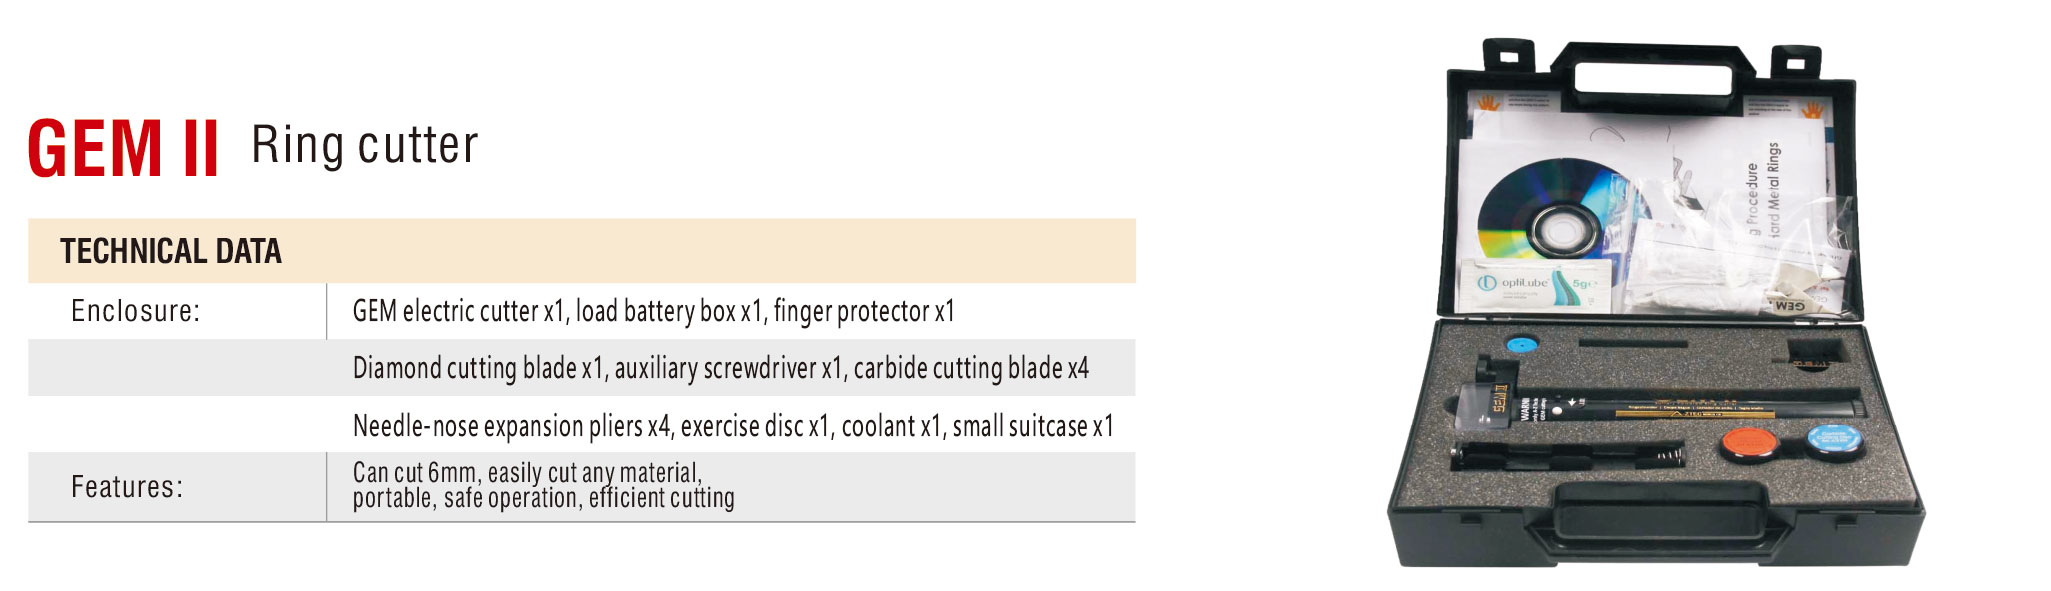Select the Enclosure label cell
Image resolution: width=2051 pixels, height=591 pixels.
coord(177,311)
